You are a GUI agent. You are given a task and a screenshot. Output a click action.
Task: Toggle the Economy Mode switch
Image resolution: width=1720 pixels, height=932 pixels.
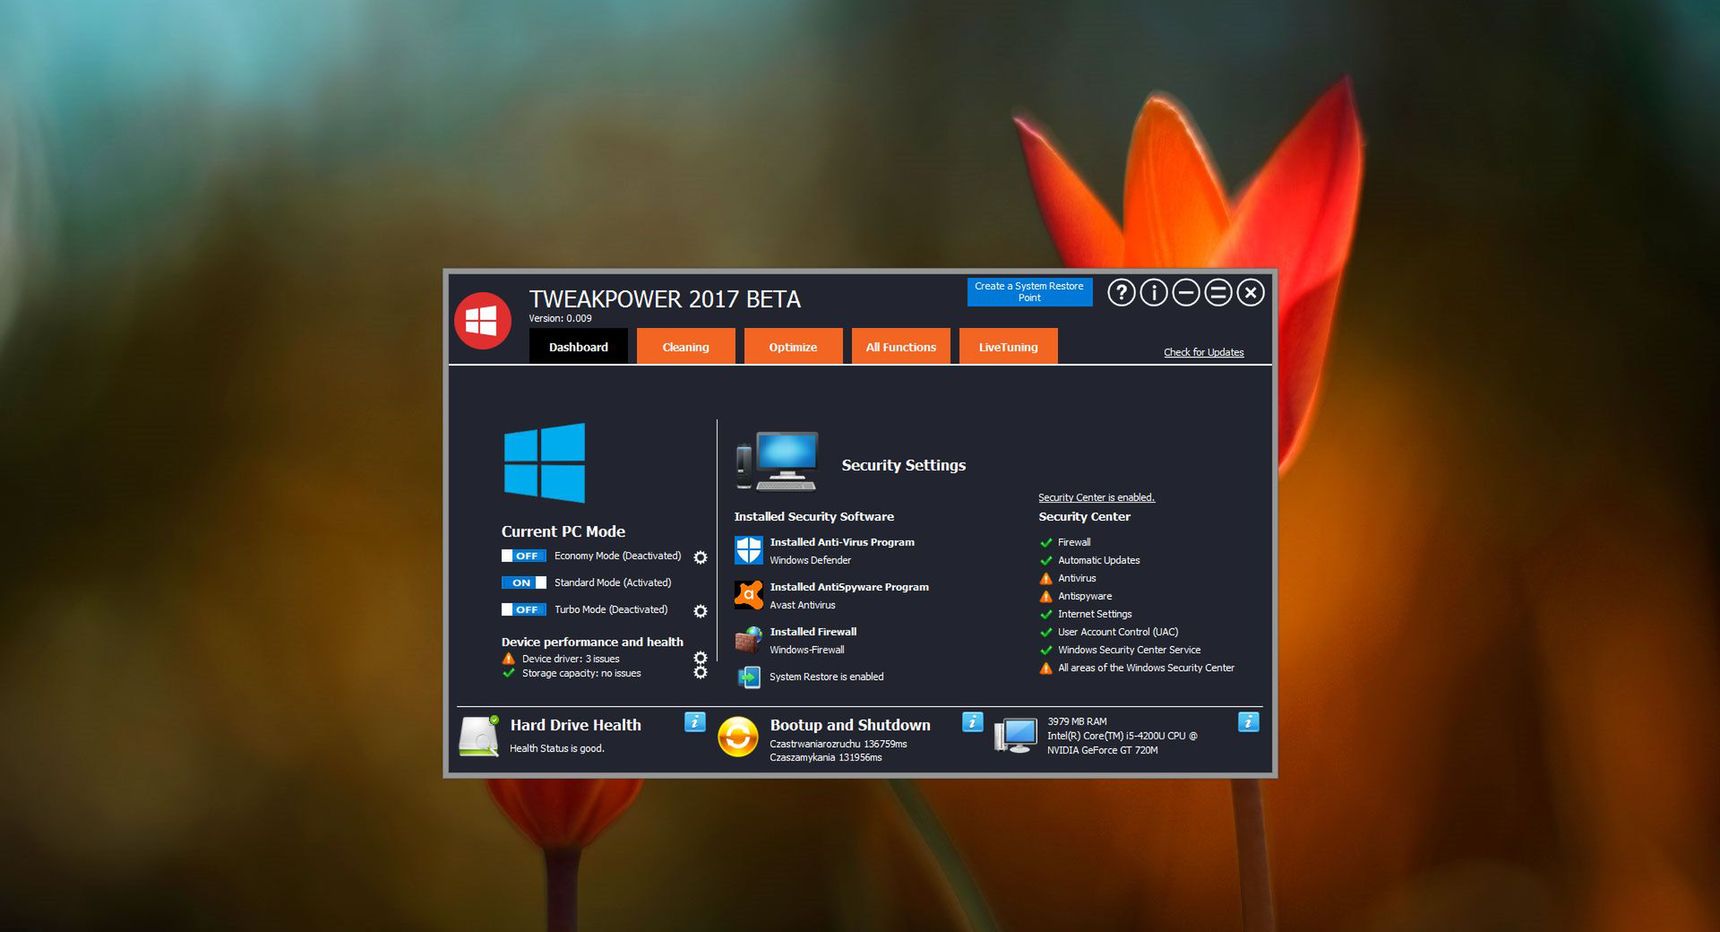(524, 556)
